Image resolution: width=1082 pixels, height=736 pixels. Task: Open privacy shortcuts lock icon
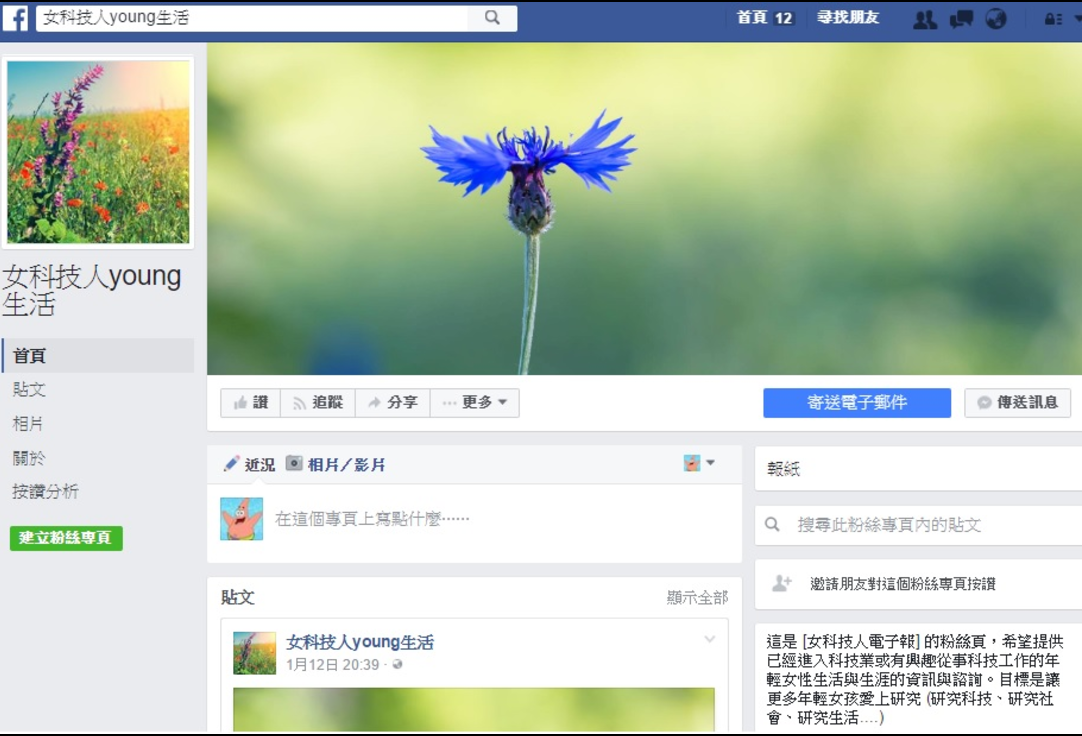1053,19
